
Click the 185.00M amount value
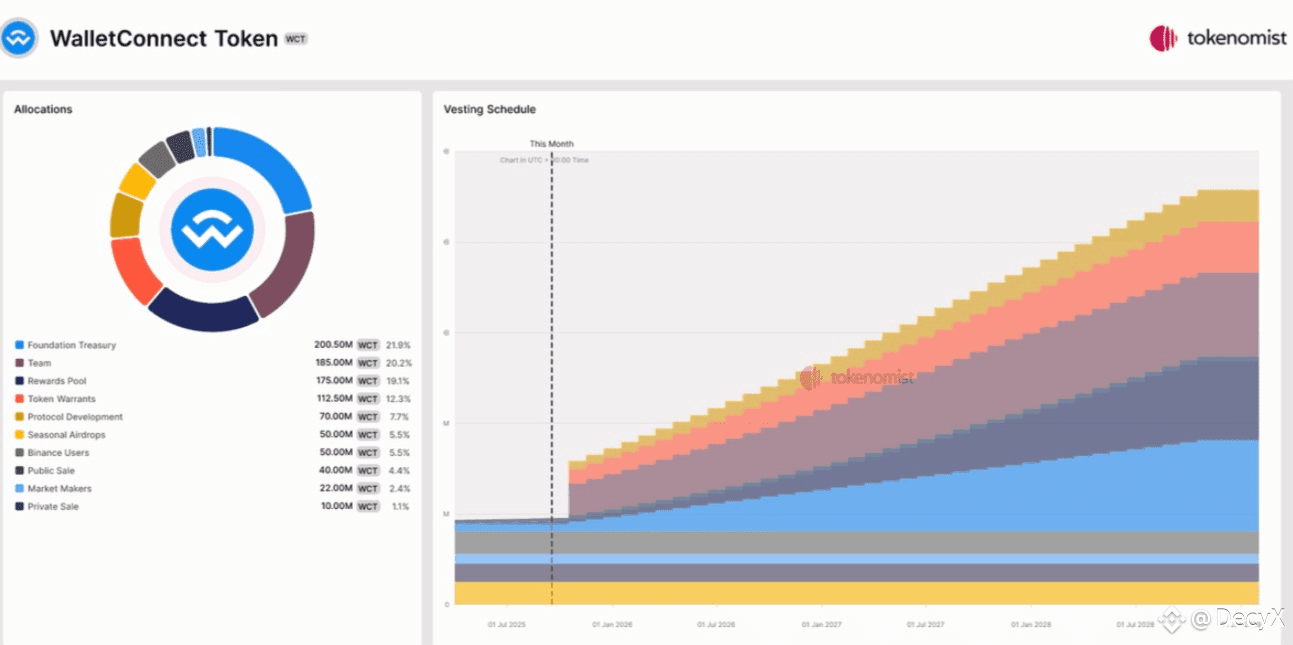(x=333, y=363)
